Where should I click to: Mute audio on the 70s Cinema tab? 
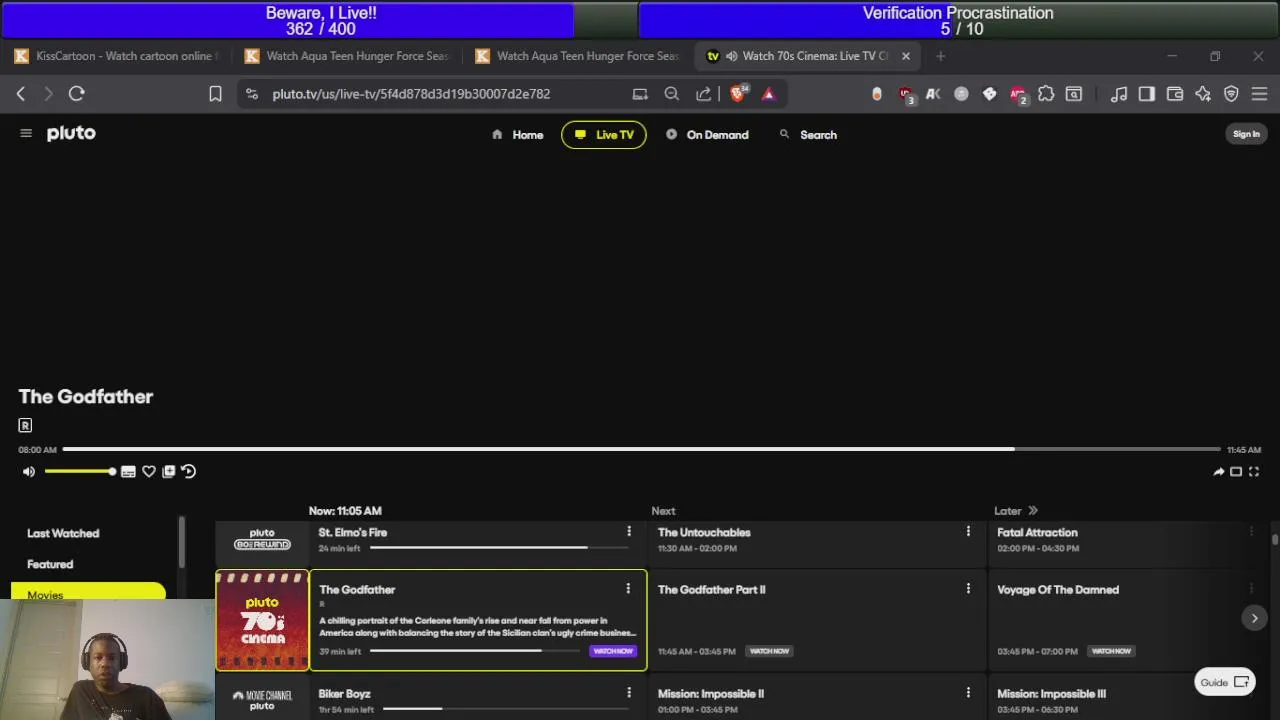732,56
